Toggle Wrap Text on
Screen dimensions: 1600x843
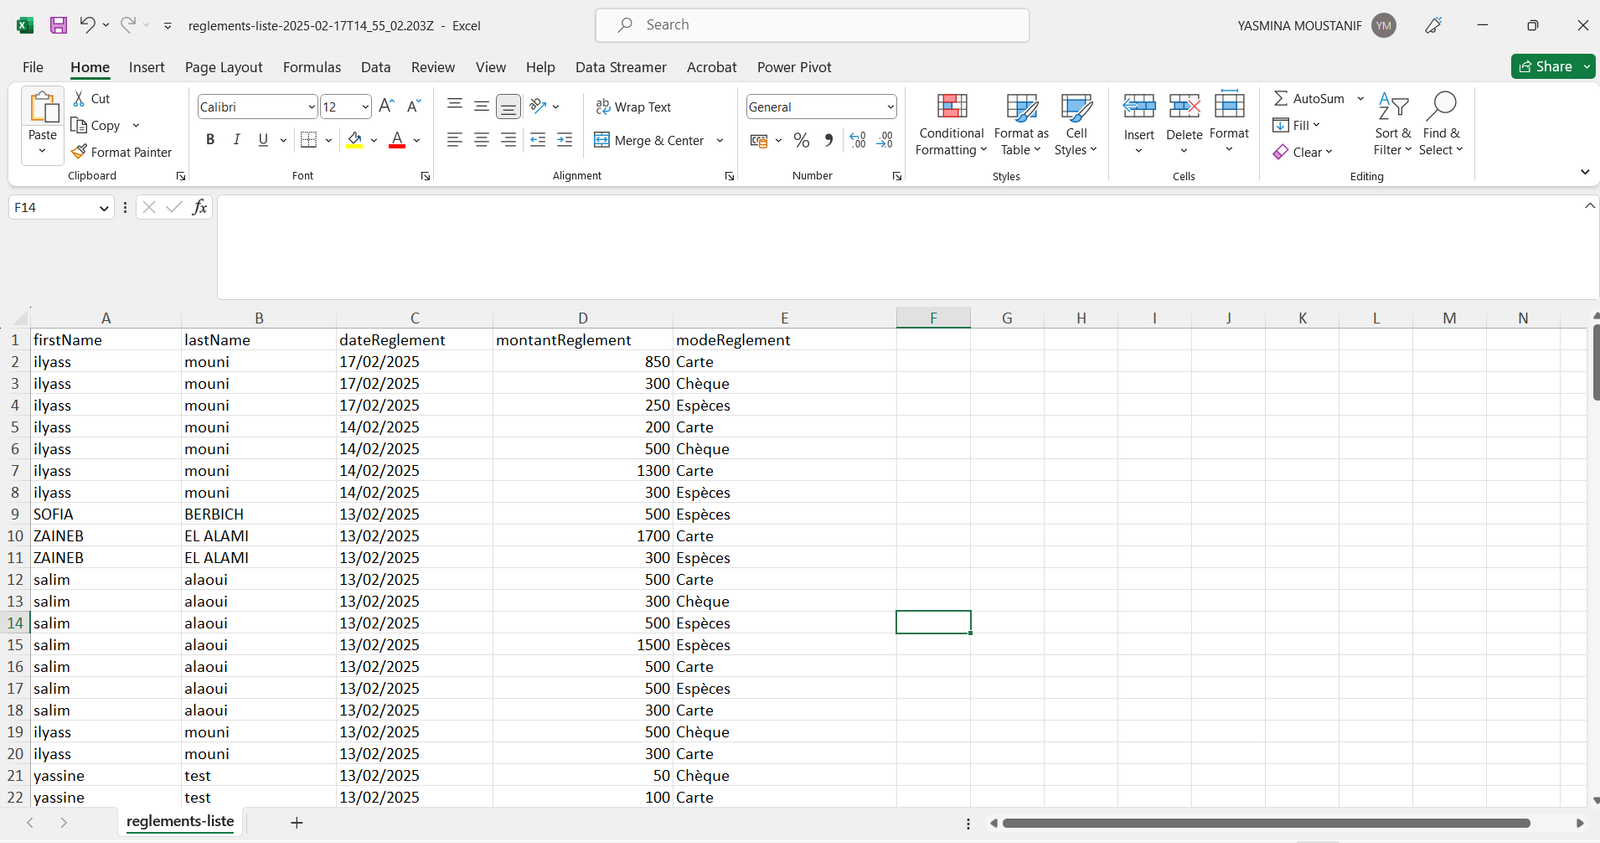click(x=633, y=107)
